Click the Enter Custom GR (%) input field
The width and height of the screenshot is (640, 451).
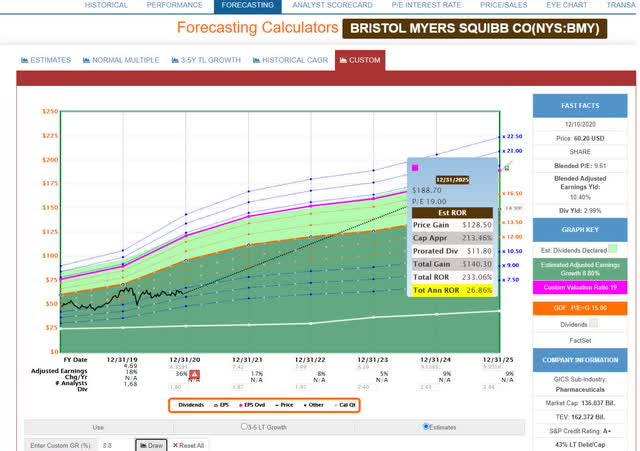pyautogui.click(x=116, y=445)
